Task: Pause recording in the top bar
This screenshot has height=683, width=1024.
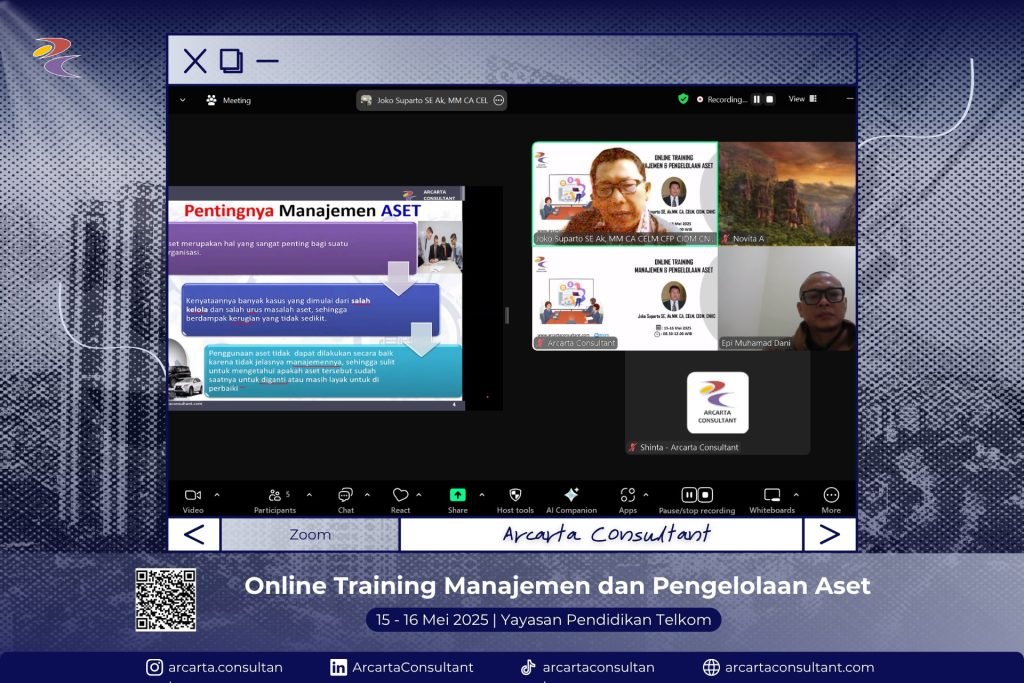Action: pyautogui.click(x=757, y=99)
